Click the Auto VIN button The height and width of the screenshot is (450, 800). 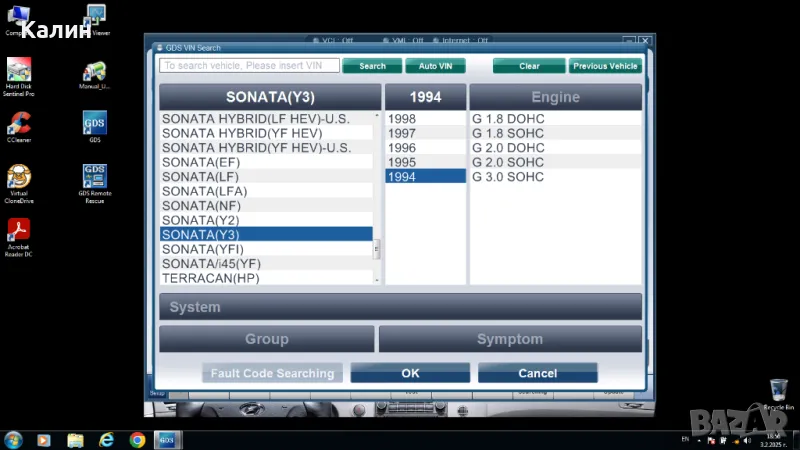pyautogui.click(x=435, y=66)
